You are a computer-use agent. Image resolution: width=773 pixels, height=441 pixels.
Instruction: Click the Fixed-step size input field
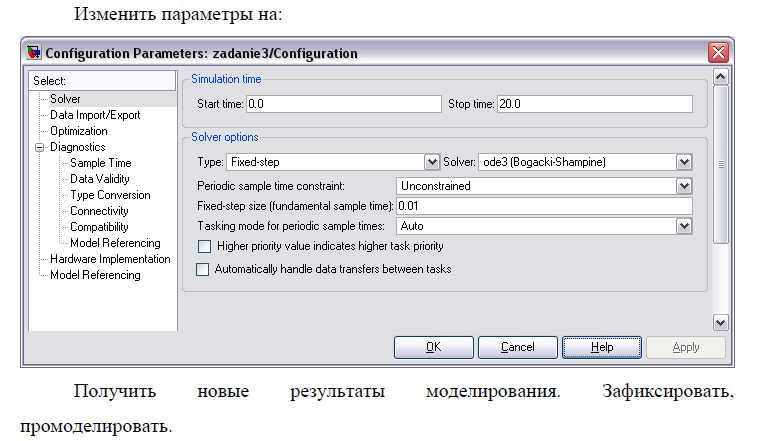544,206
